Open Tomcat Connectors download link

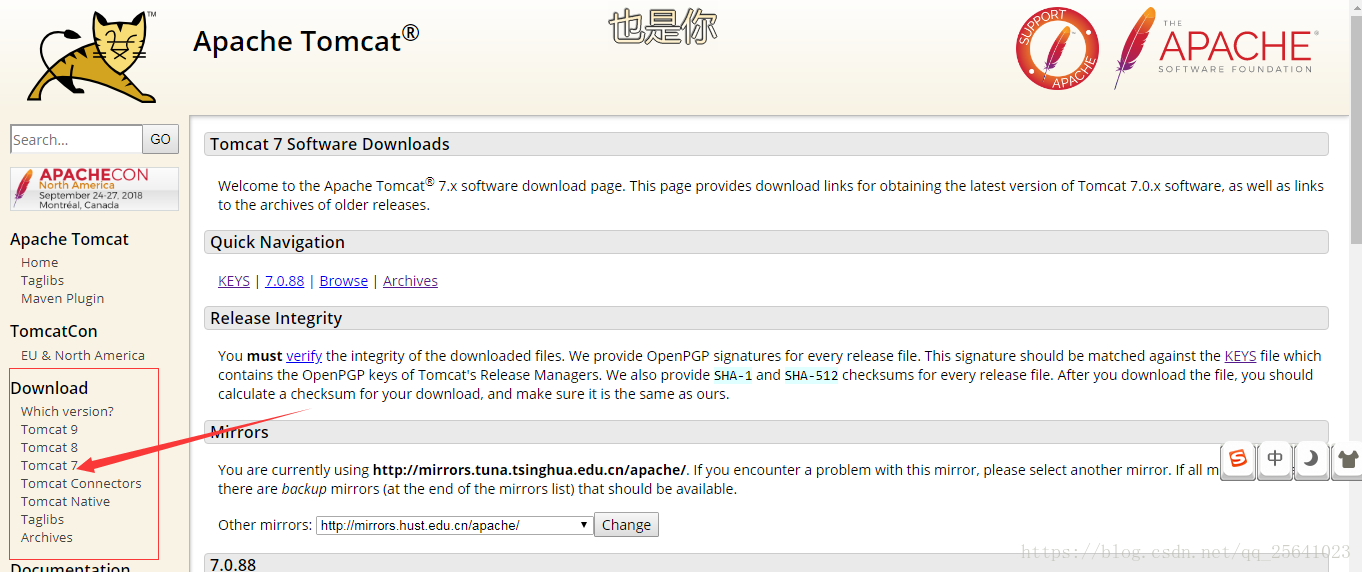tap(81, 483)
